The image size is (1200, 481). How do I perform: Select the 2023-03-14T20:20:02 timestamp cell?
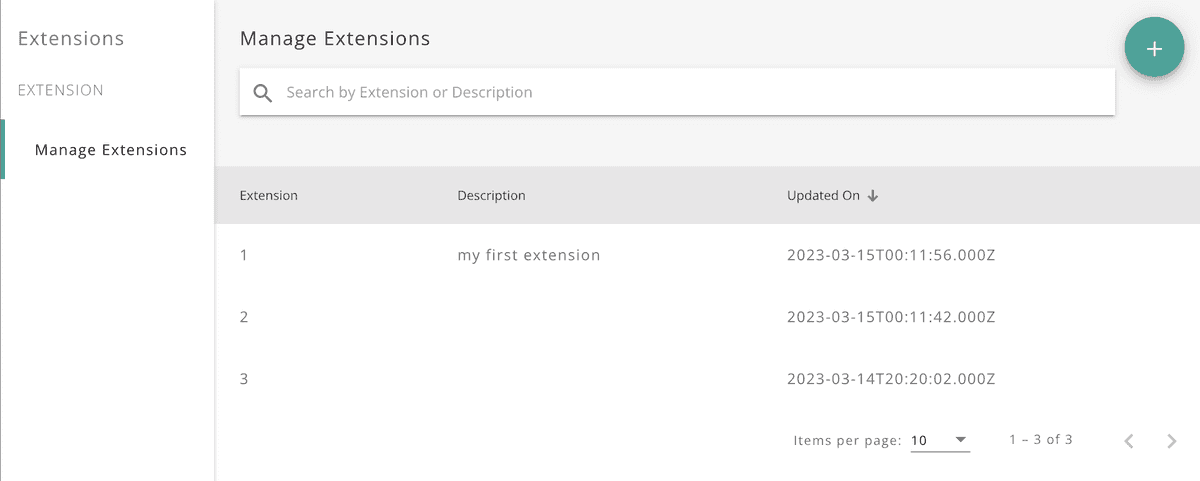pyautogui.click(x=891, y=379)
